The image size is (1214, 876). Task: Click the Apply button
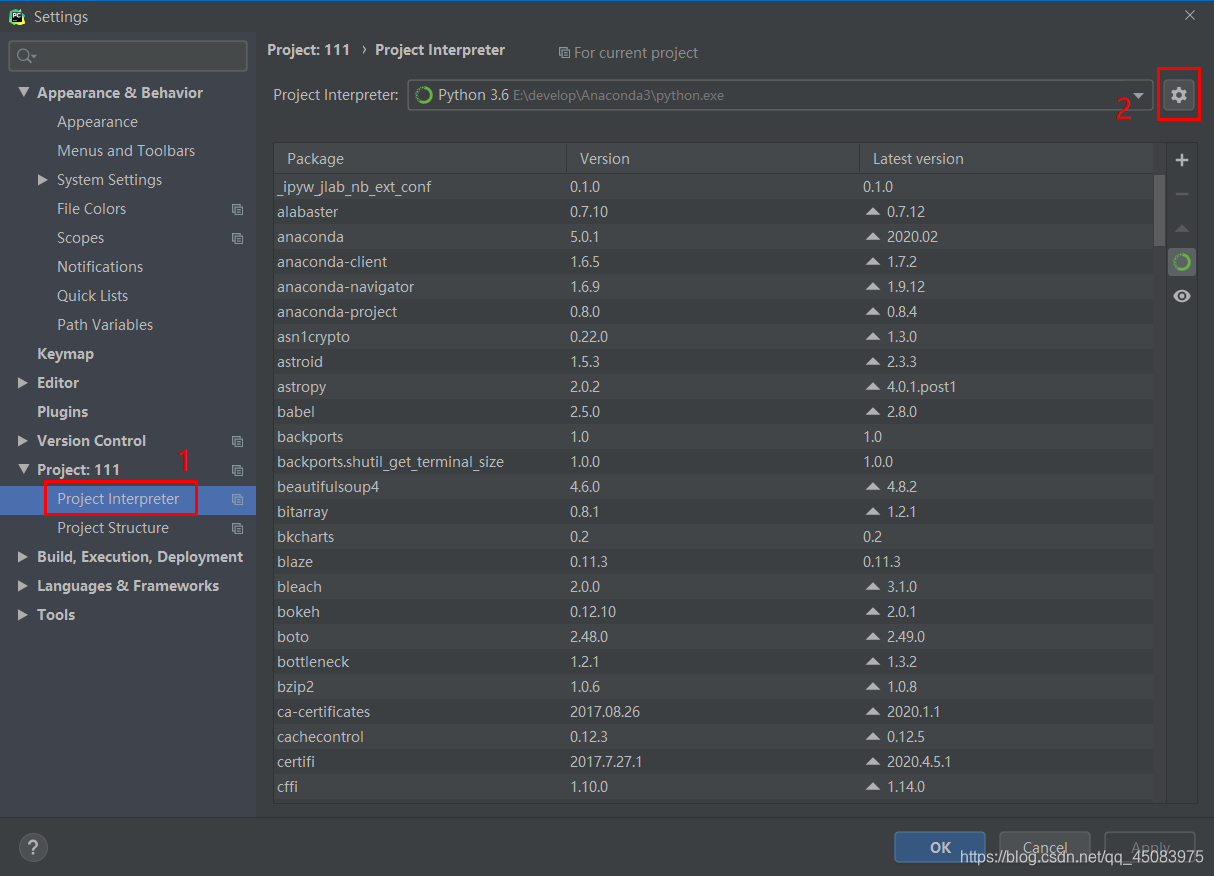[x=1150, y=847]
